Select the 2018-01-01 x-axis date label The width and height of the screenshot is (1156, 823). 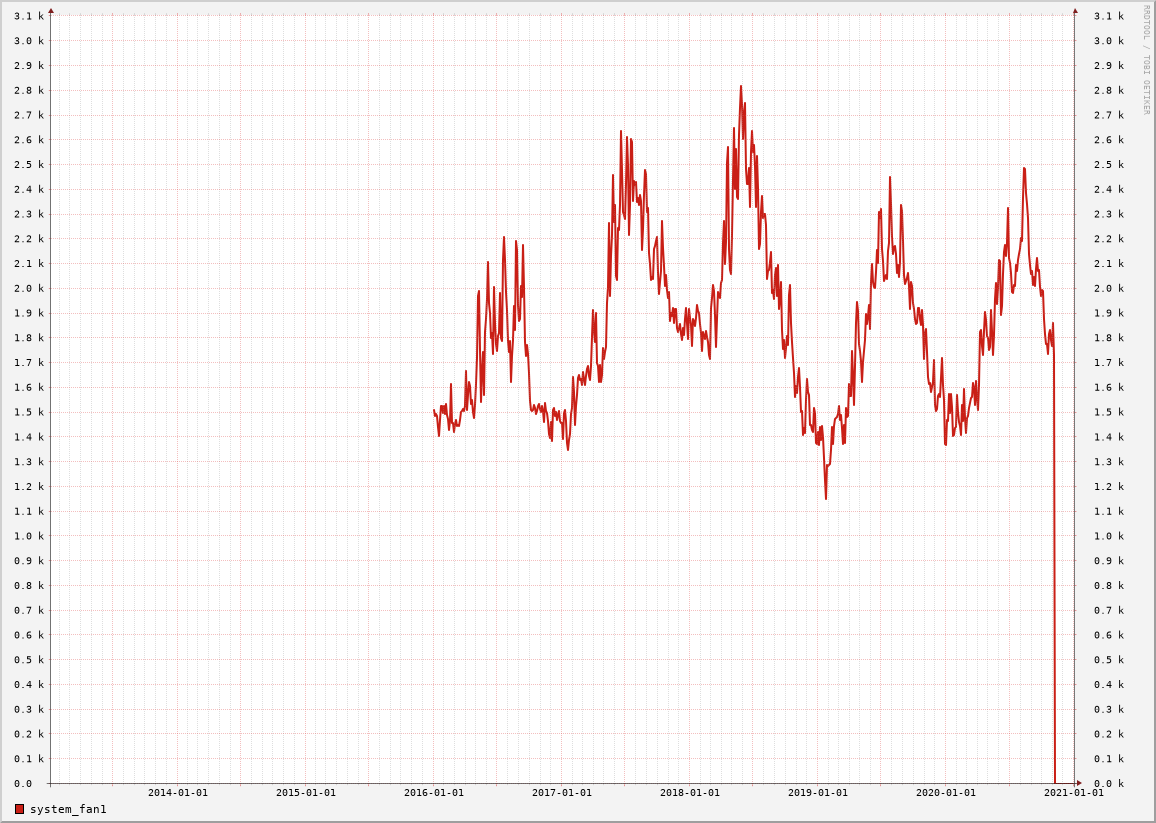pyautogui.click(x=690, y=793)
